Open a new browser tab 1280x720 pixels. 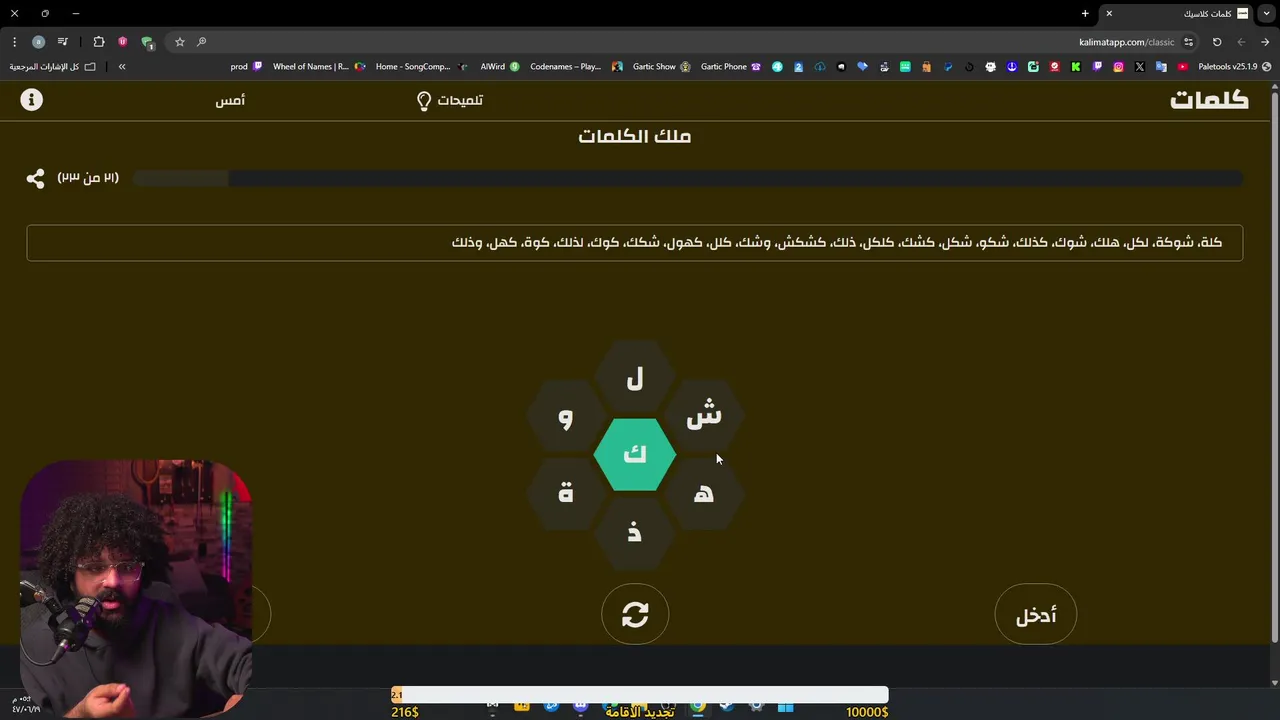coord(1085,14)
